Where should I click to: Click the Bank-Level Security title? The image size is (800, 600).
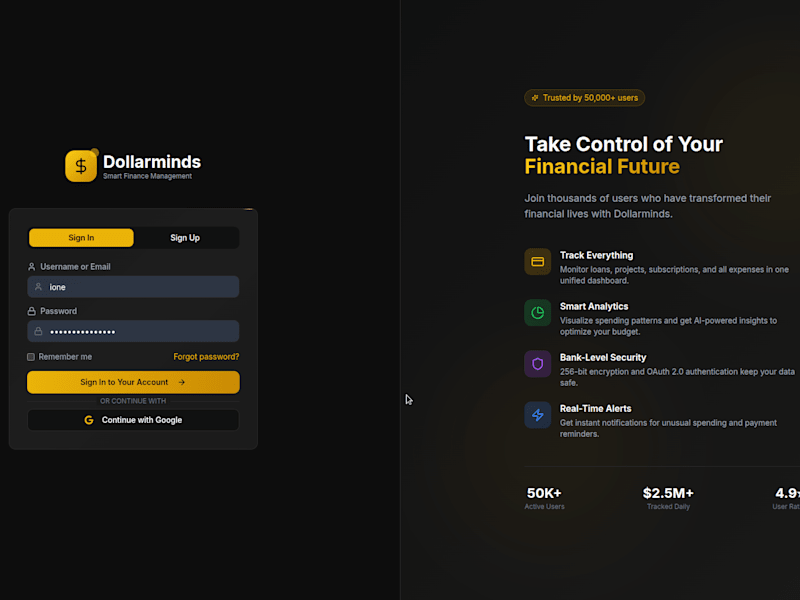point(603,358)
